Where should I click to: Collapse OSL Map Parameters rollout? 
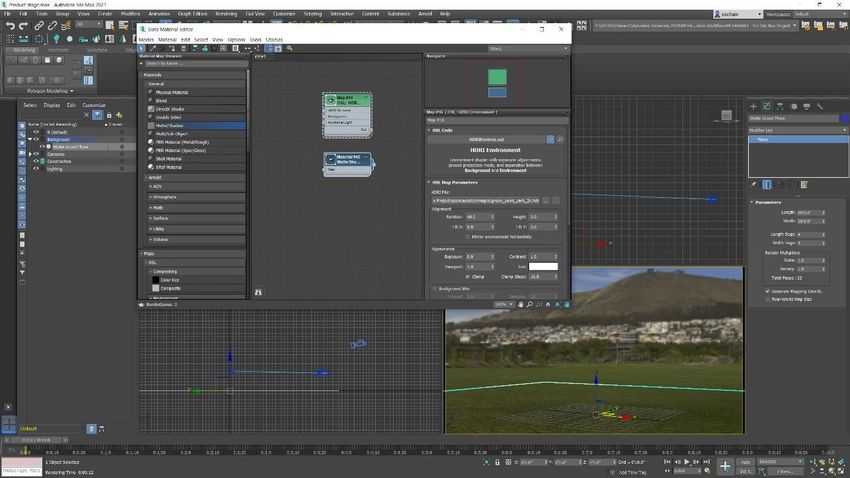[x=429, y=182]
